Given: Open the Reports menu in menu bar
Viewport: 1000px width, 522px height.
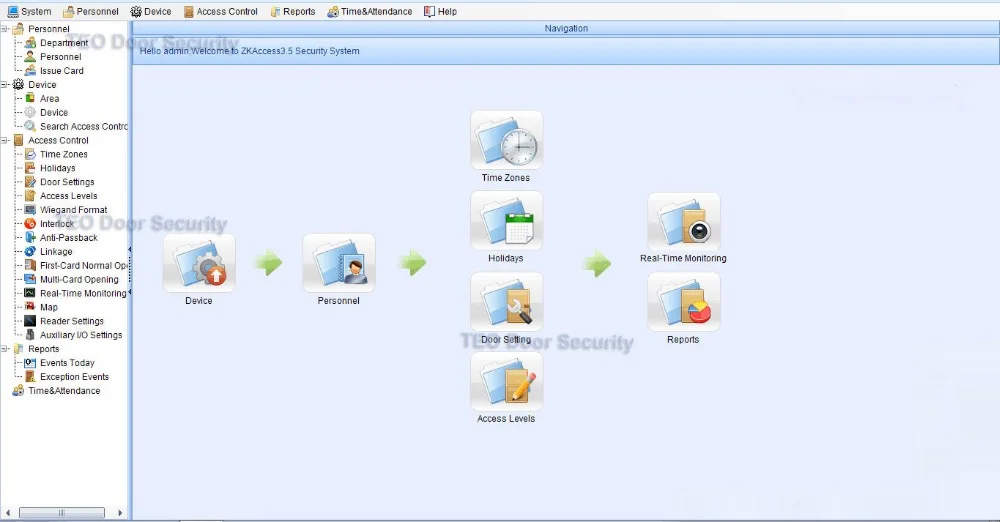Looking at the screenshot, I should 293,11.
